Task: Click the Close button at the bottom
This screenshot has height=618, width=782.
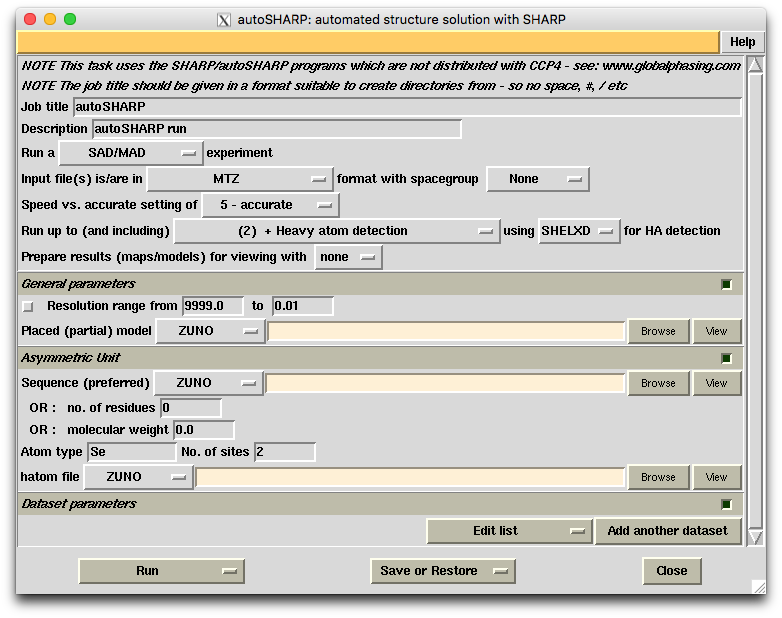Action: [672, 571]
